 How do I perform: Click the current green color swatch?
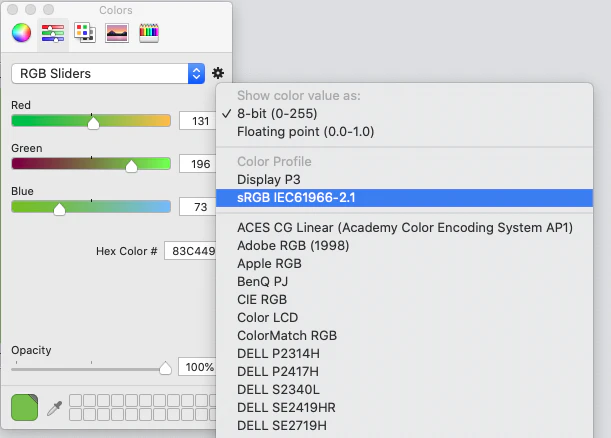click(x=25, y=407)
